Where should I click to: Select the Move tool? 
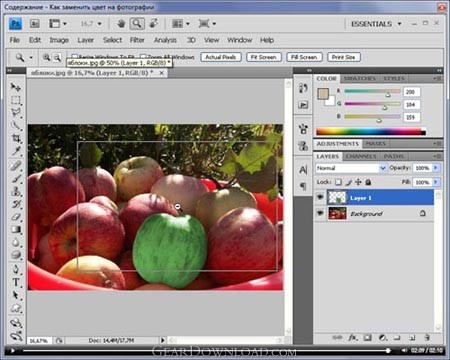point(16,87)
